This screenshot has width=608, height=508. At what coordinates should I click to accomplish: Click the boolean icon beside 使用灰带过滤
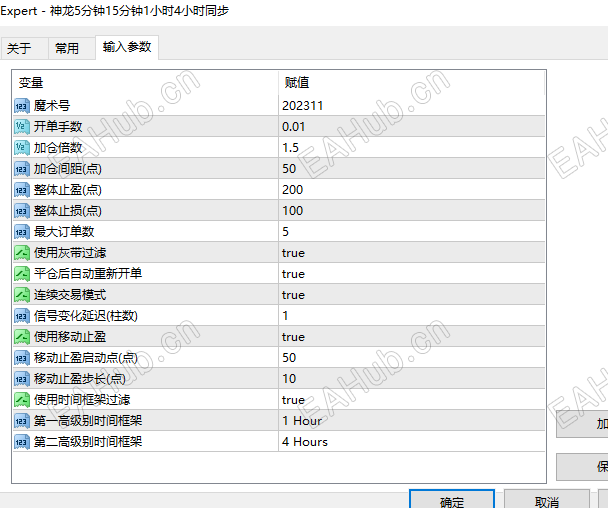point(22,253)
